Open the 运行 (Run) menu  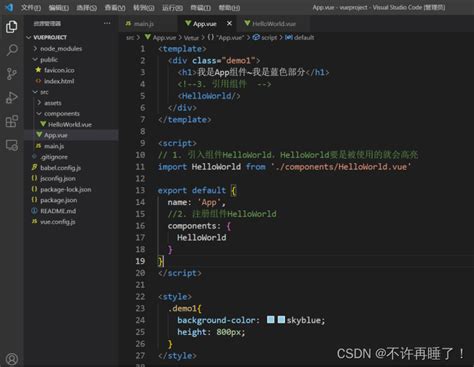coord(172,7)
